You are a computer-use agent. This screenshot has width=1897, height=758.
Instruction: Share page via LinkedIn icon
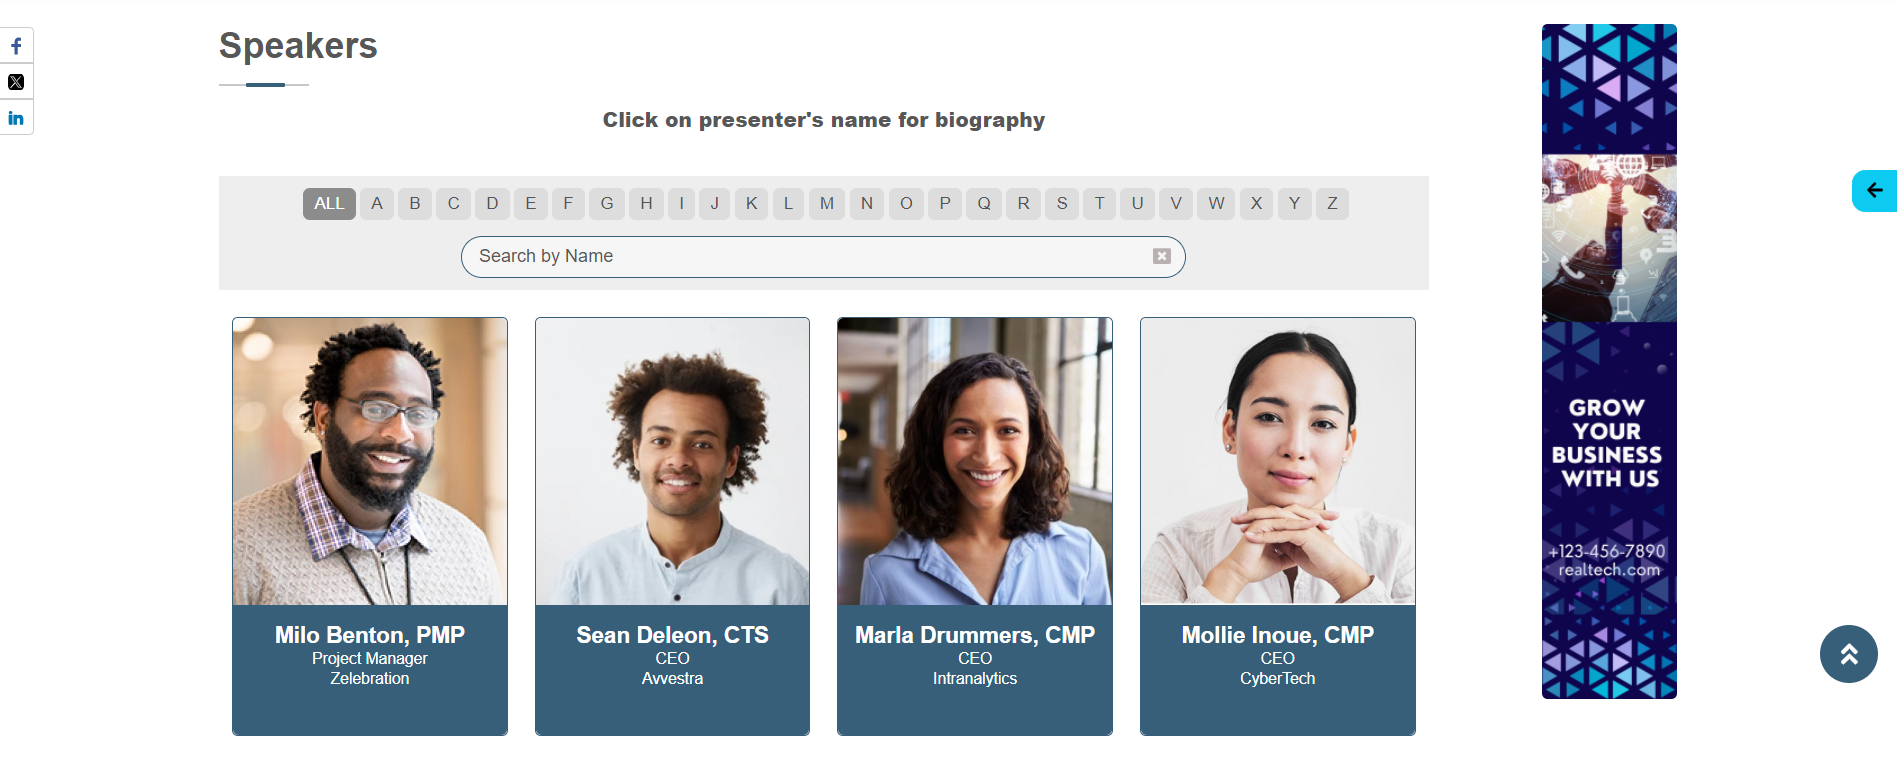point(16,118)
